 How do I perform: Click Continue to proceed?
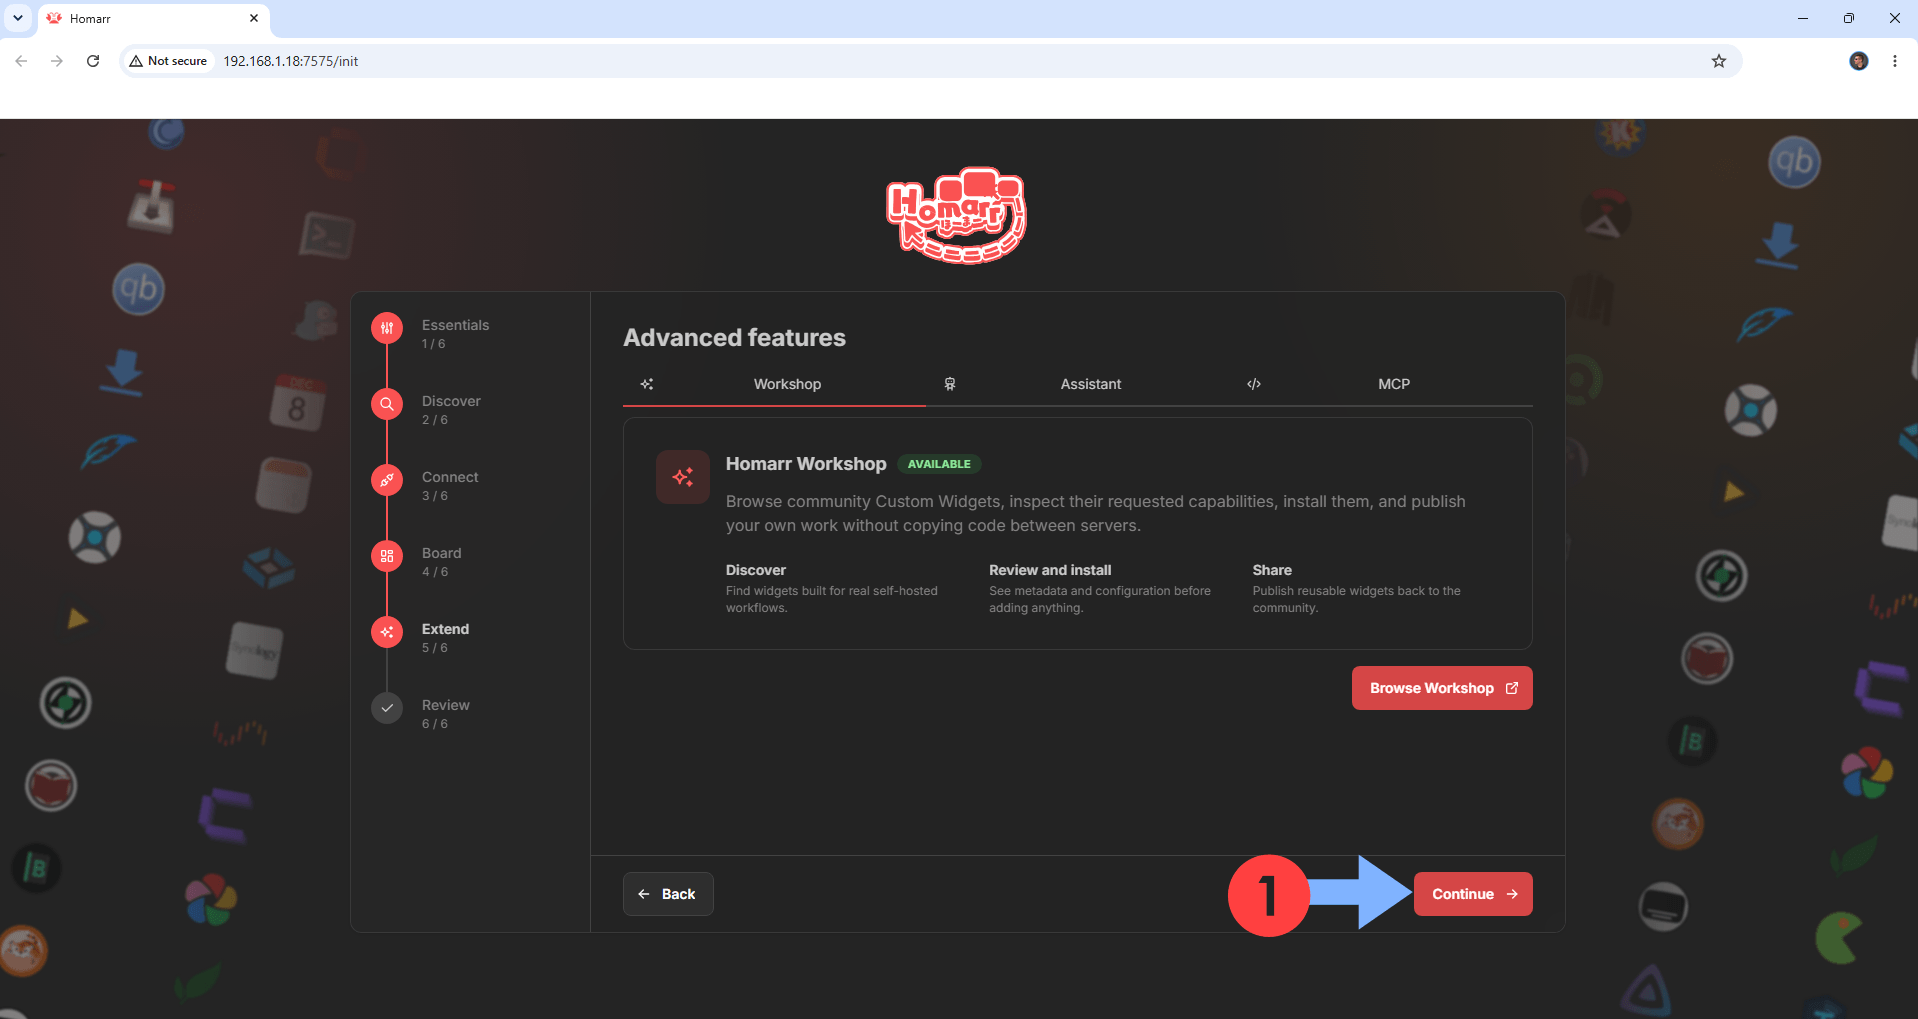1473,894
